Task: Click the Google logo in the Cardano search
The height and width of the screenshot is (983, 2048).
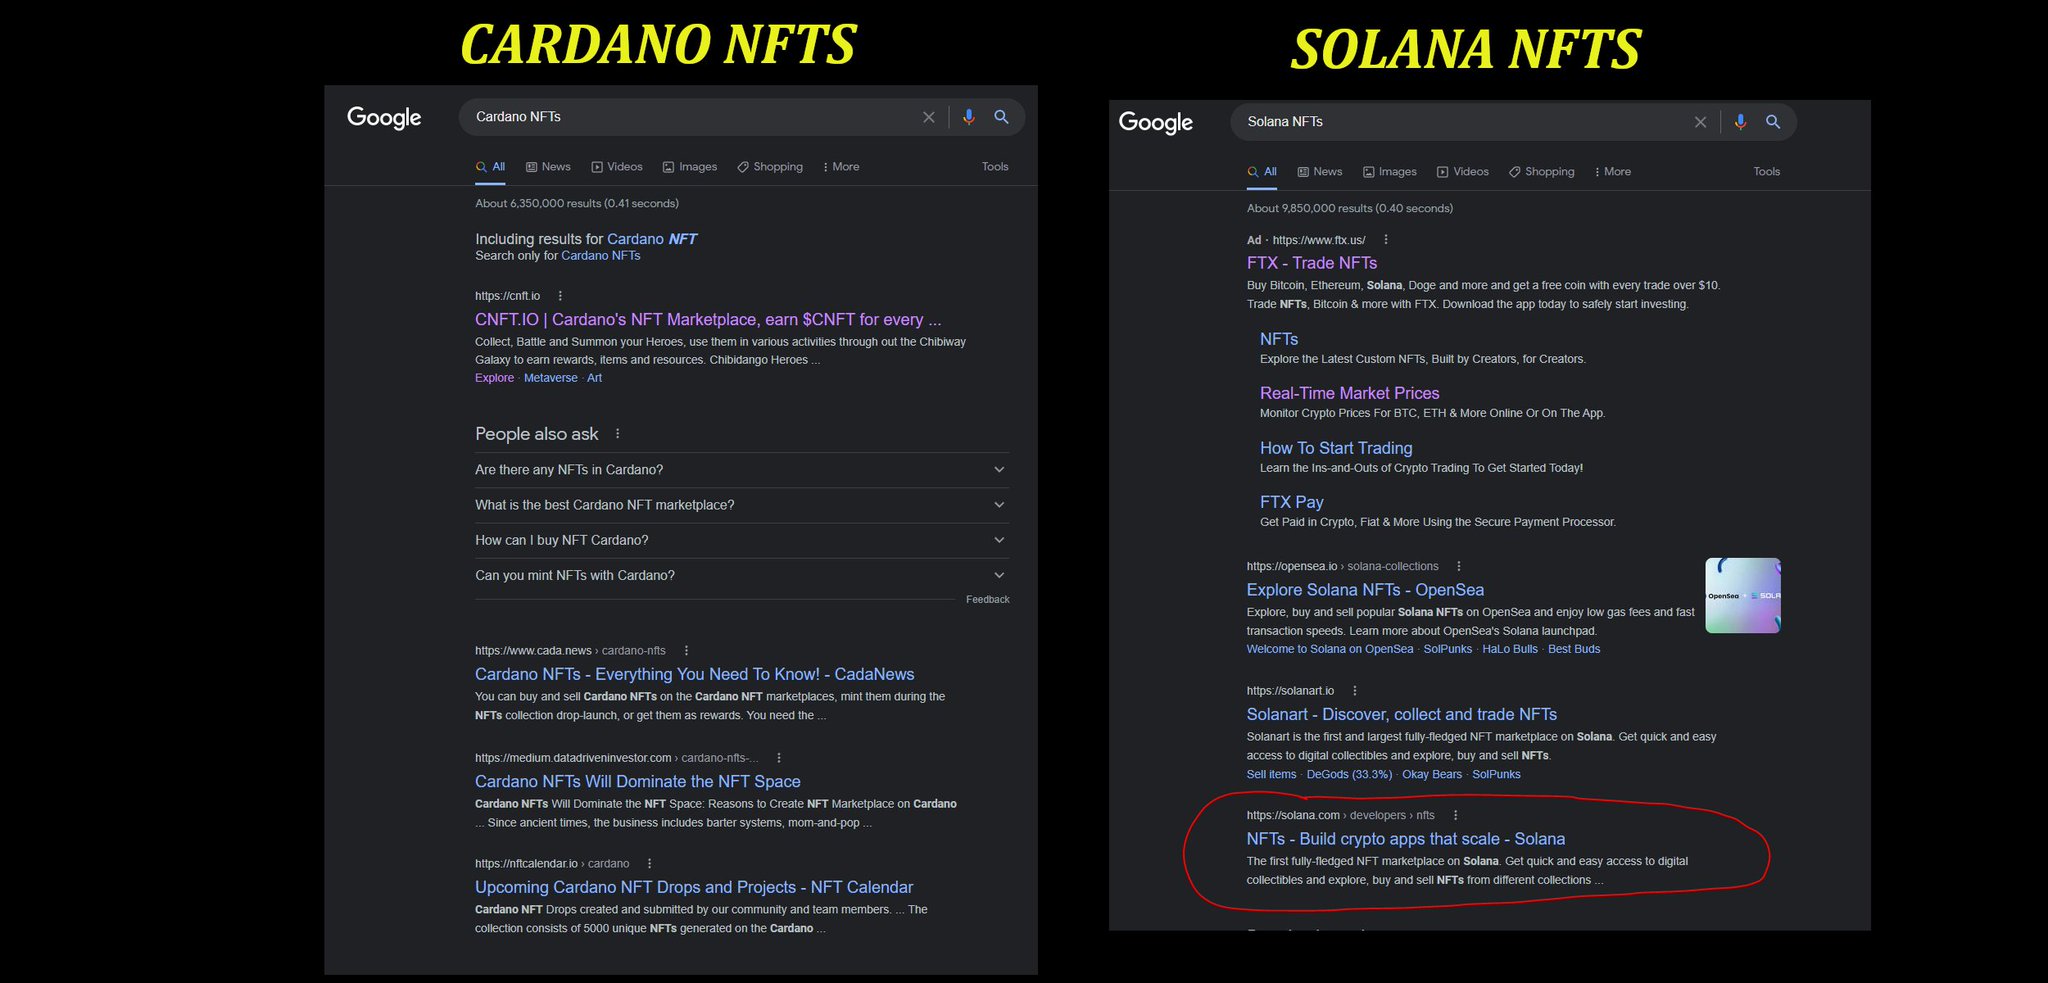Action: (x=384, y=118)
